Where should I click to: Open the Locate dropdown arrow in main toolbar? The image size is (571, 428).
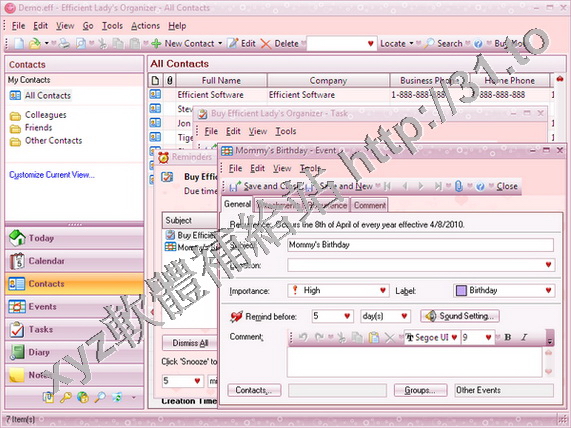coord(411,44)
